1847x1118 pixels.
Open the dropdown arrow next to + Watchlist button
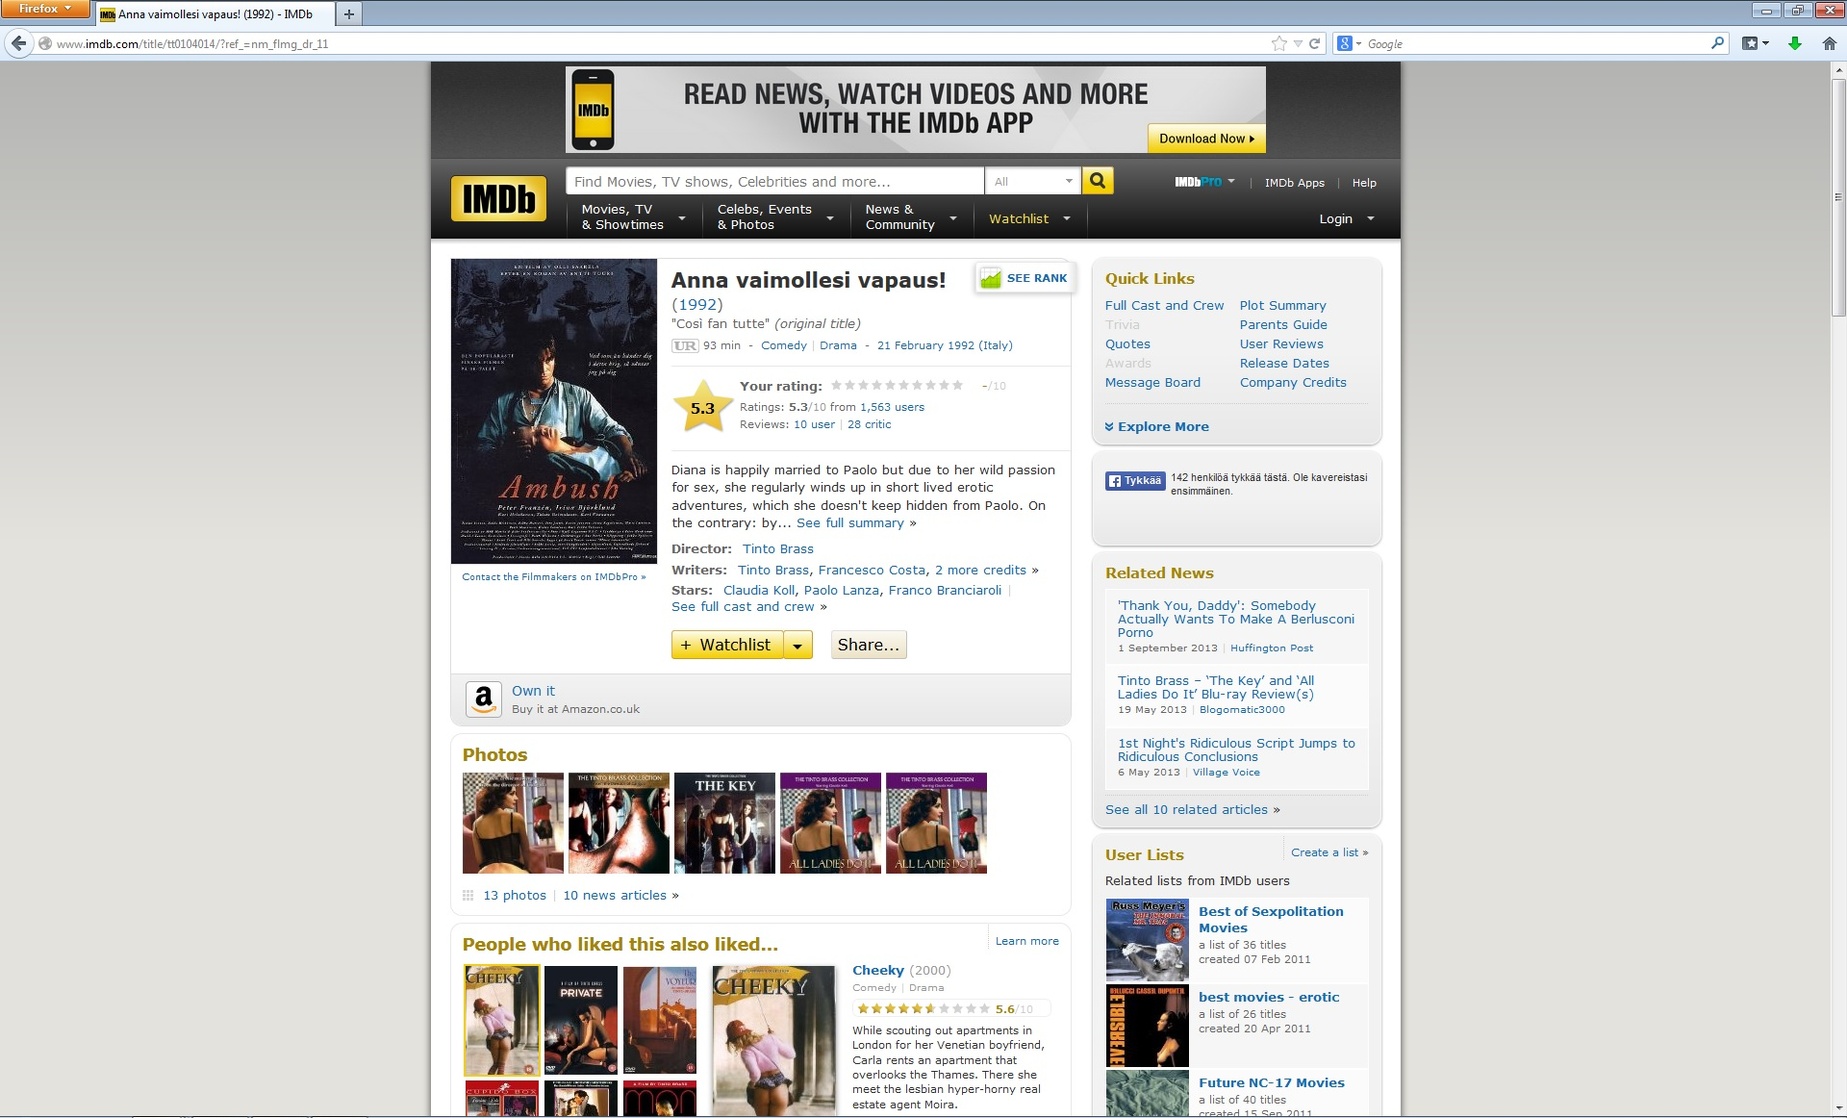(x=798, y=645)
